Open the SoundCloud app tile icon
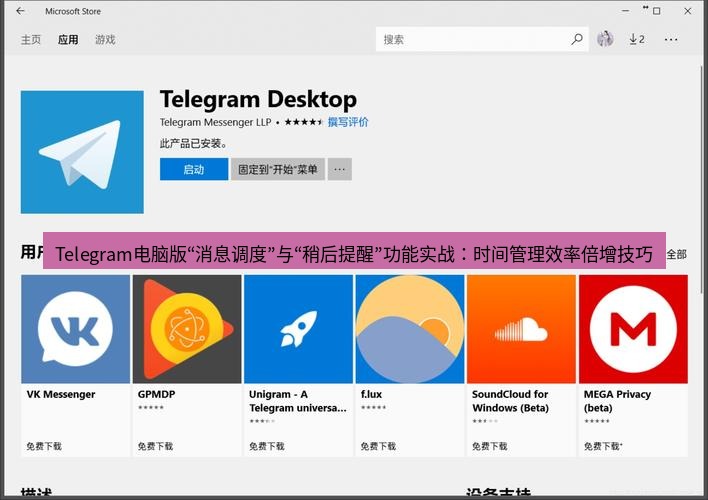The image size is (708, 500). click(522, 329)
